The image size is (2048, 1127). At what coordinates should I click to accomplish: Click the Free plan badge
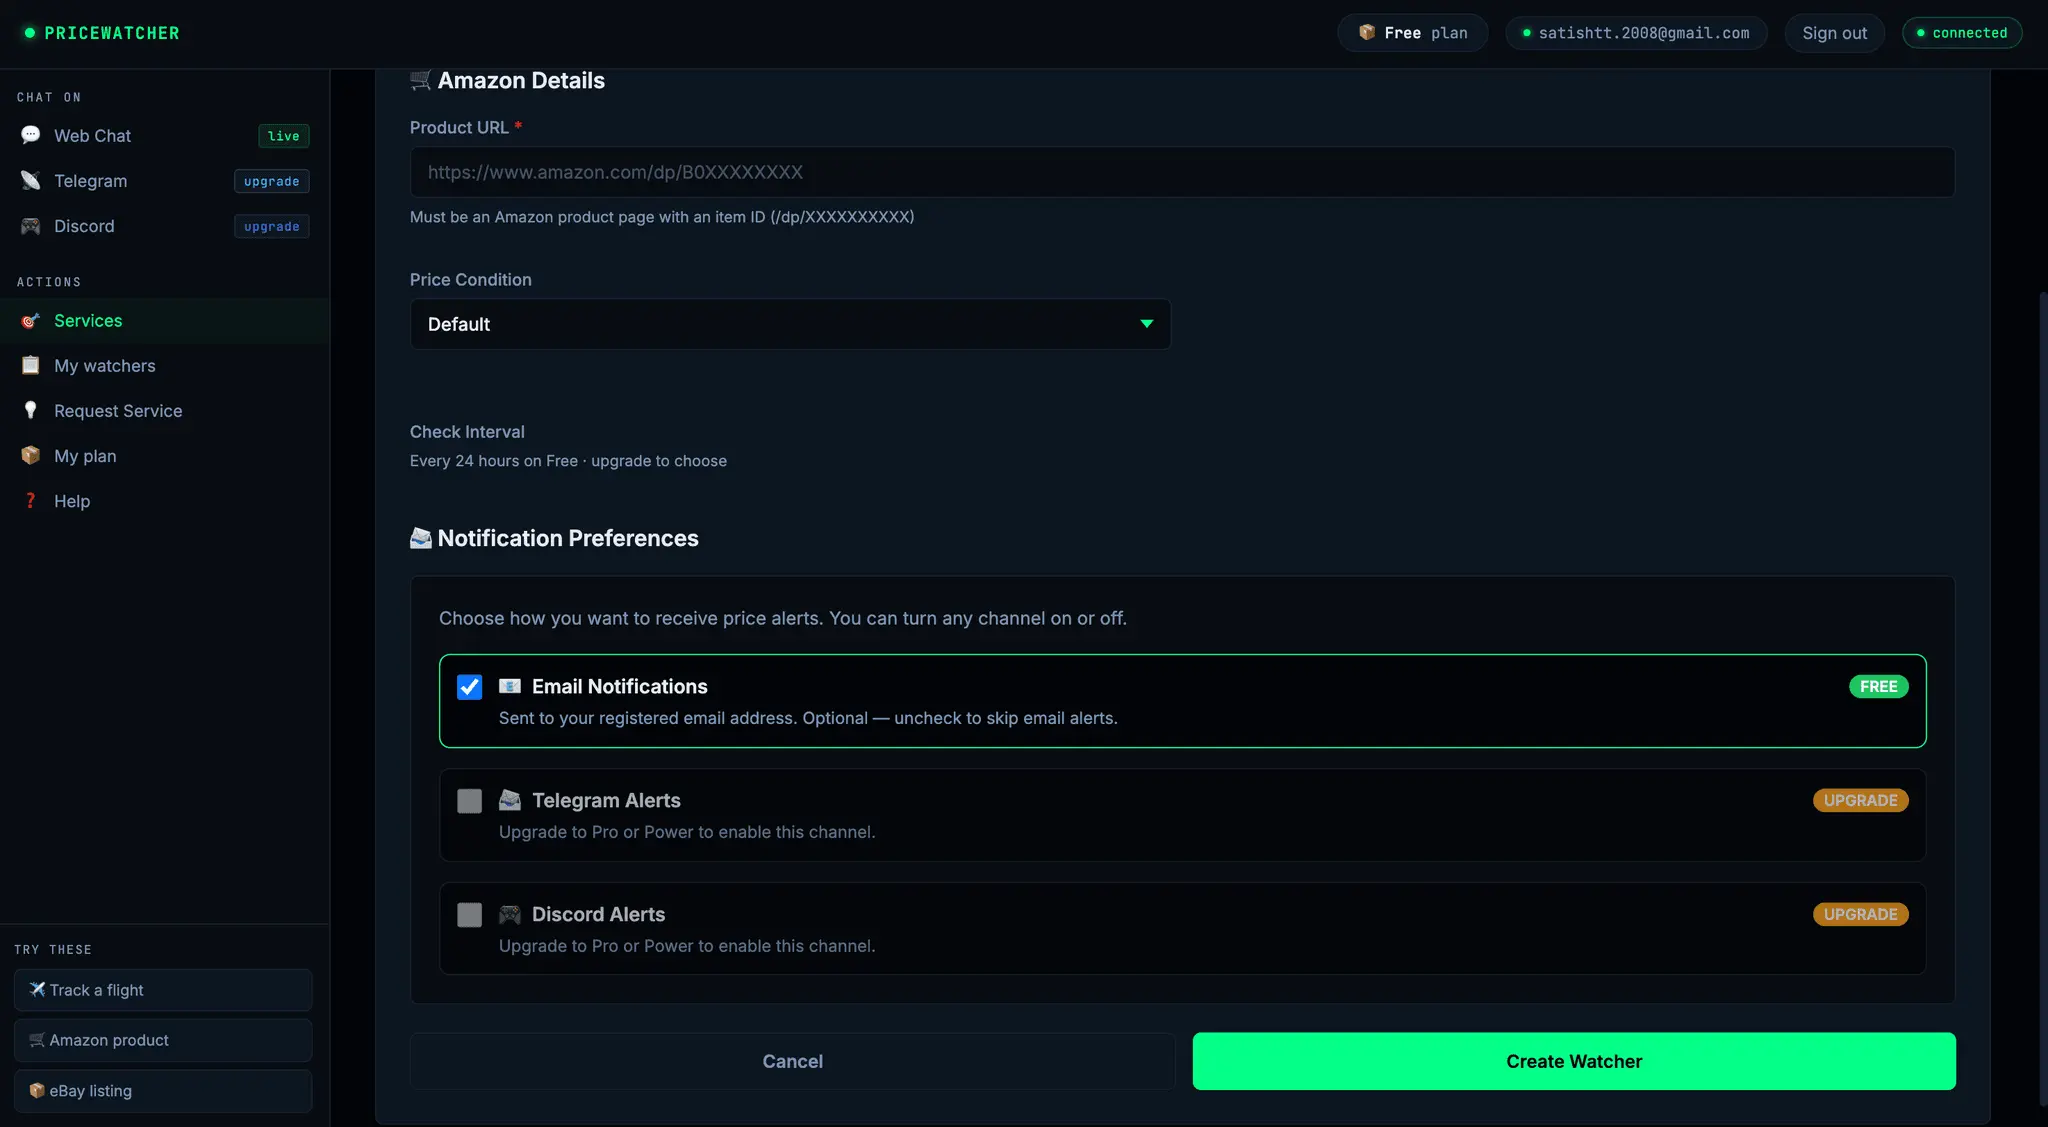click(x=1412, y=33)
